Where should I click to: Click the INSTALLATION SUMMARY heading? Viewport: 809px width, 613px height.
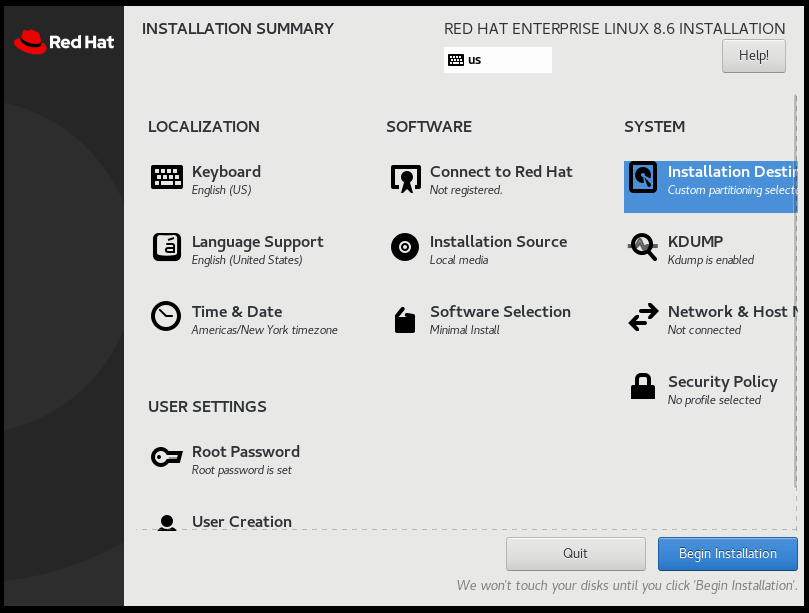point(238,29)
